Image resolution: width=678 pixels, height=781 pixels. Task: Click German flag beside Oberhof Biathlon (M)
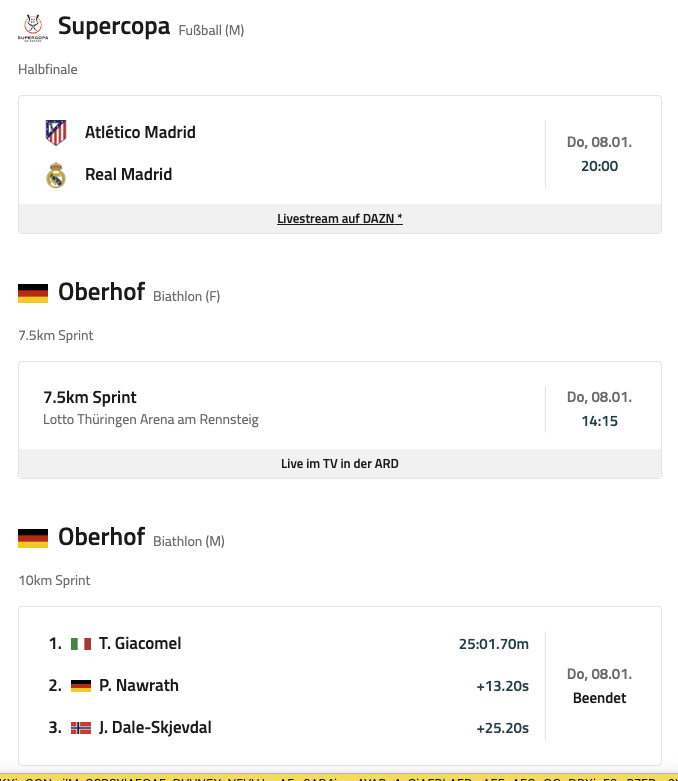[33, 538]
